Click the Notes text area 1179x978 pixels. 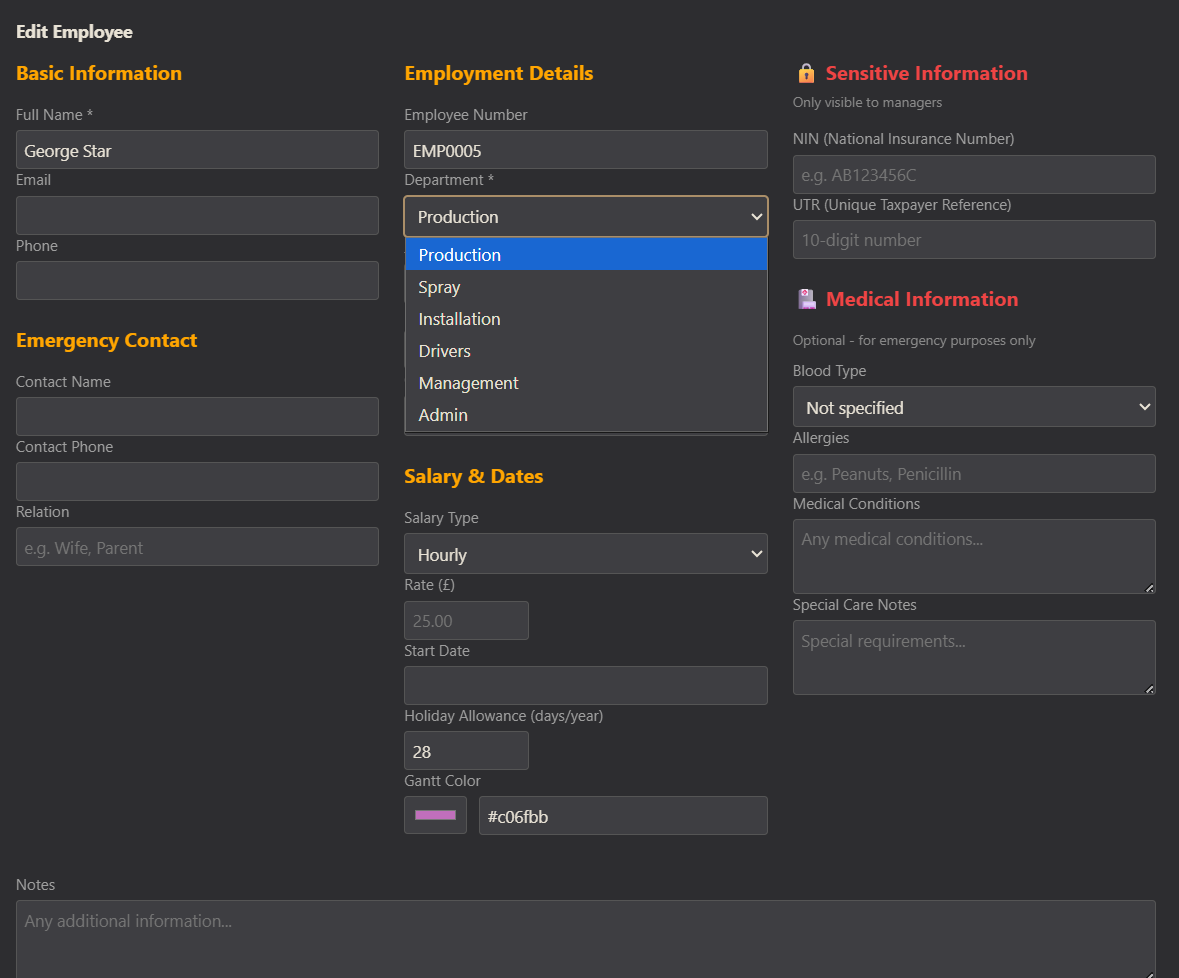click(585, 938)
